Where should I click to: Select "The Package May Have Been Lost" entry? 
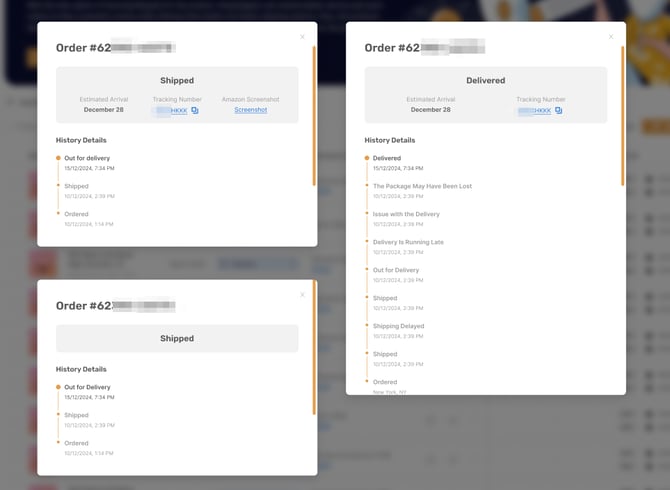tap(422, 186)
